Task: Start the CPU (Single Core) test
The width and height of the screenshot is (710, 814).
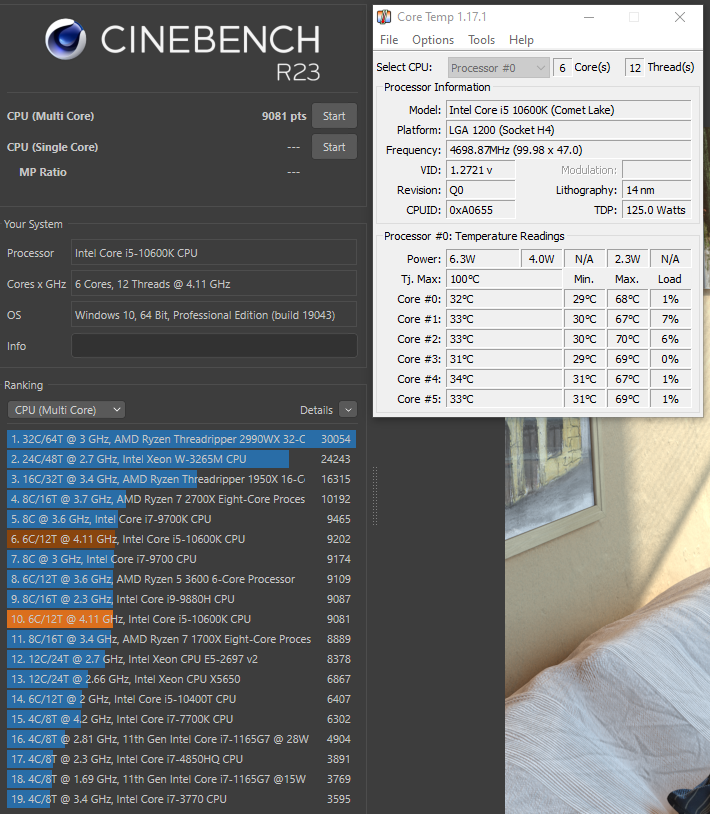Action: pyautogui.click(x=334, y=147)
